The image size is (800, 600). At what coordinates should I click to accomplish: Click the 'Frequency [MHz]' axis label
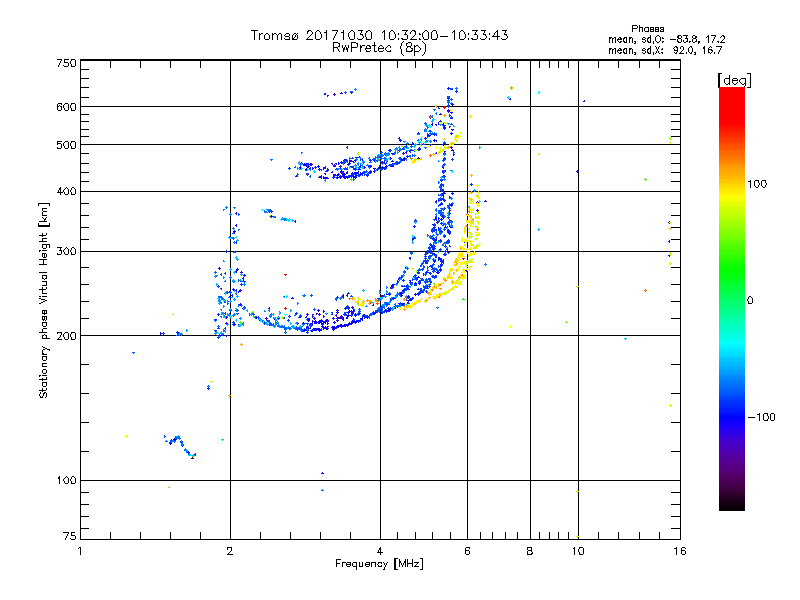[379, 564]
